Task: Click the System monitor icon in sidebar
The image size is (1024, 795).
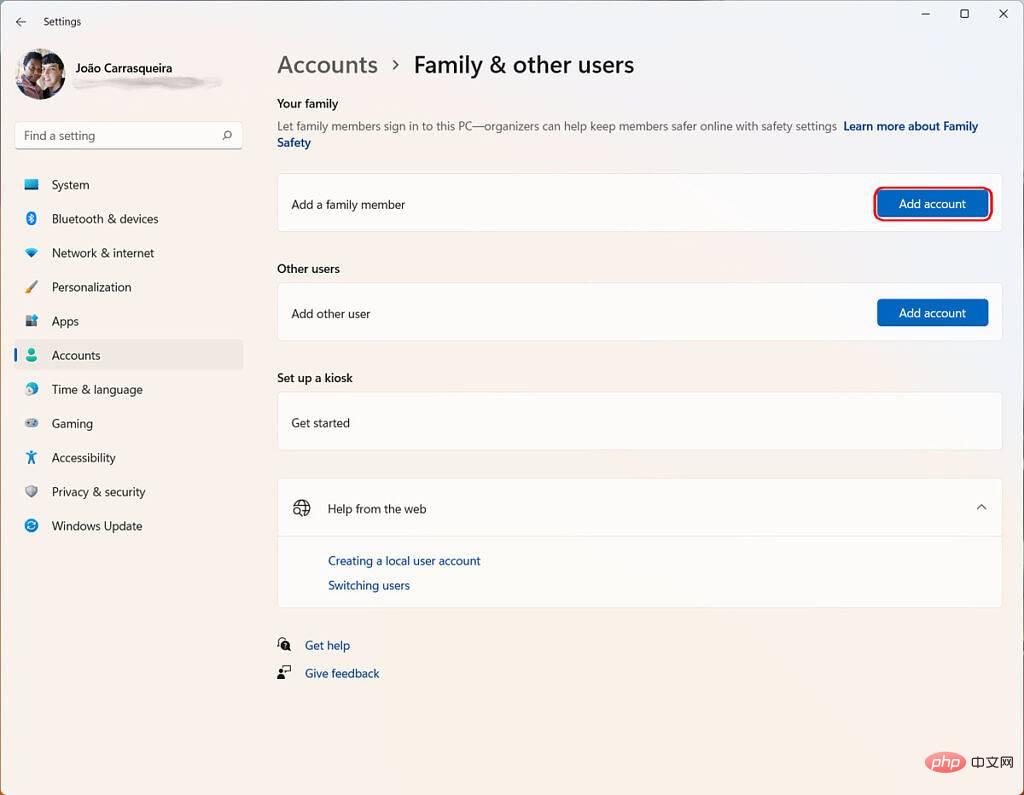Action: coord(32,185)
